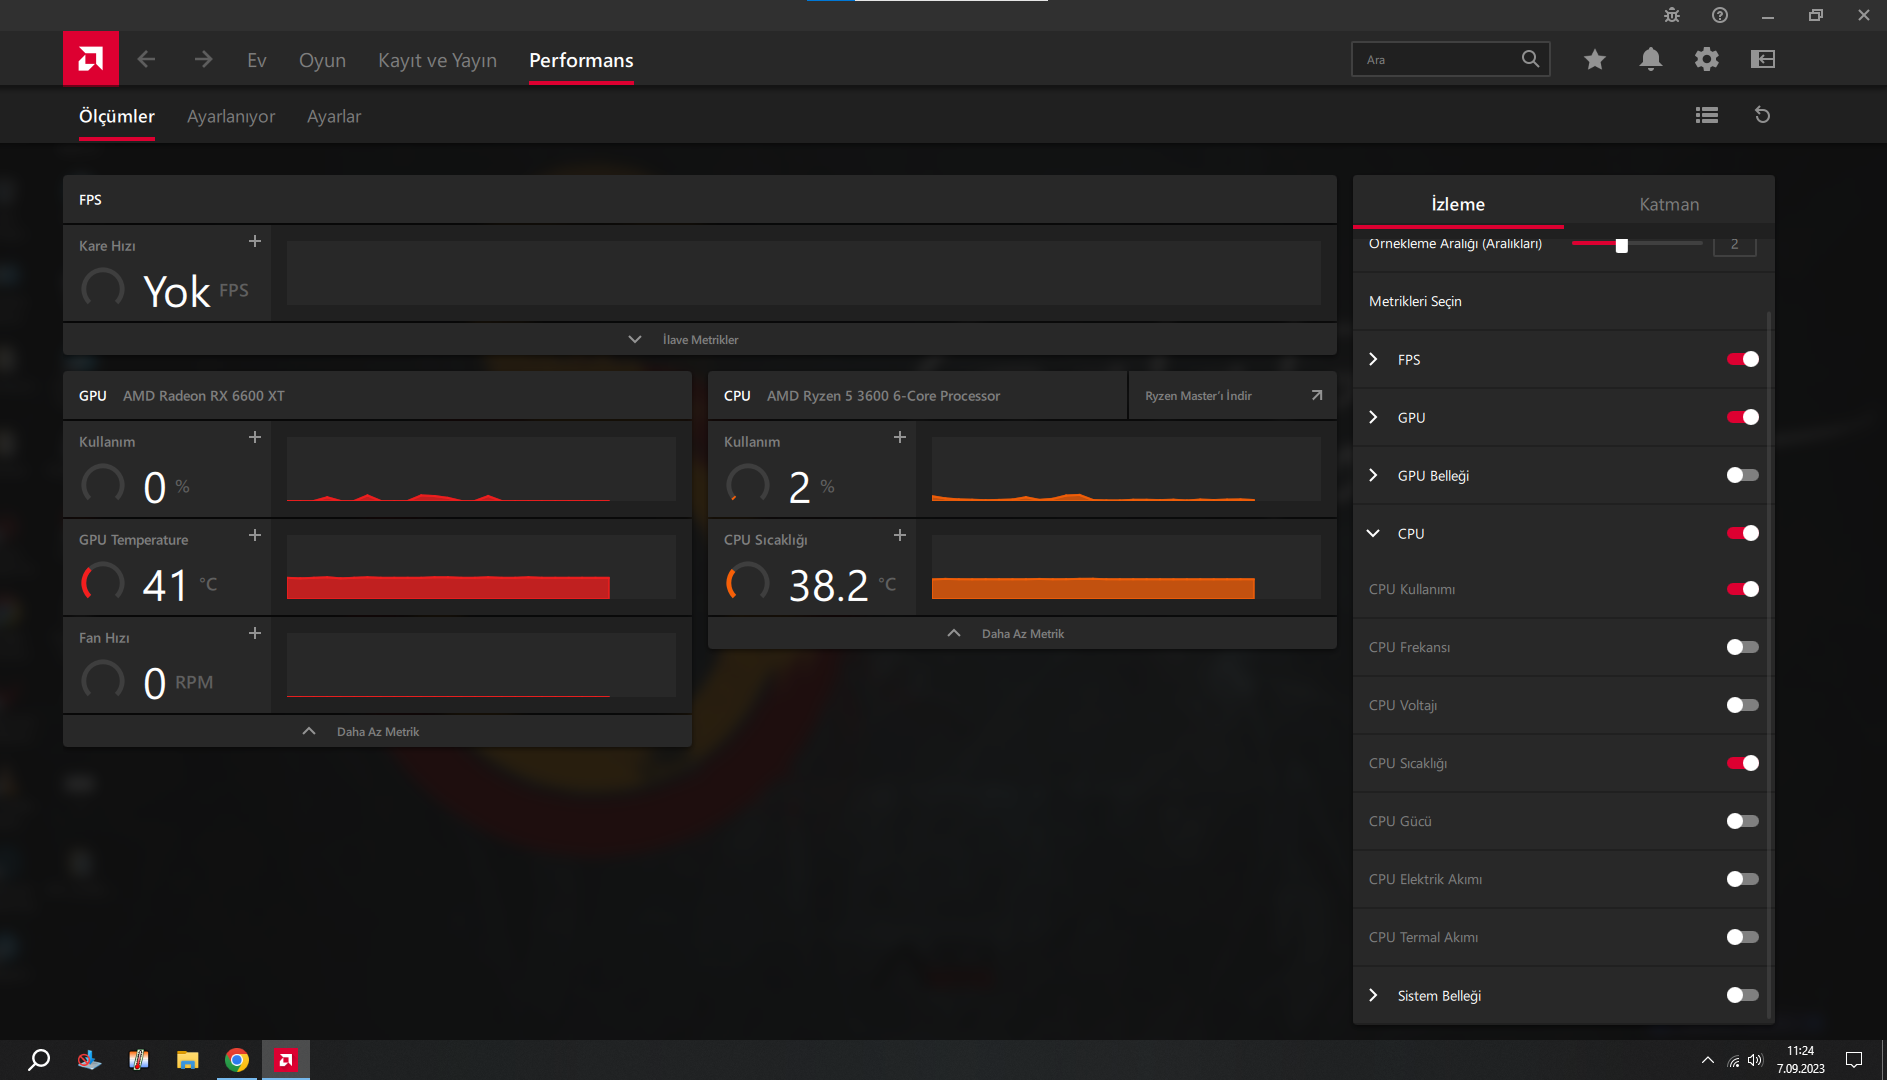Go forward with the right arrow

(203, 60)
